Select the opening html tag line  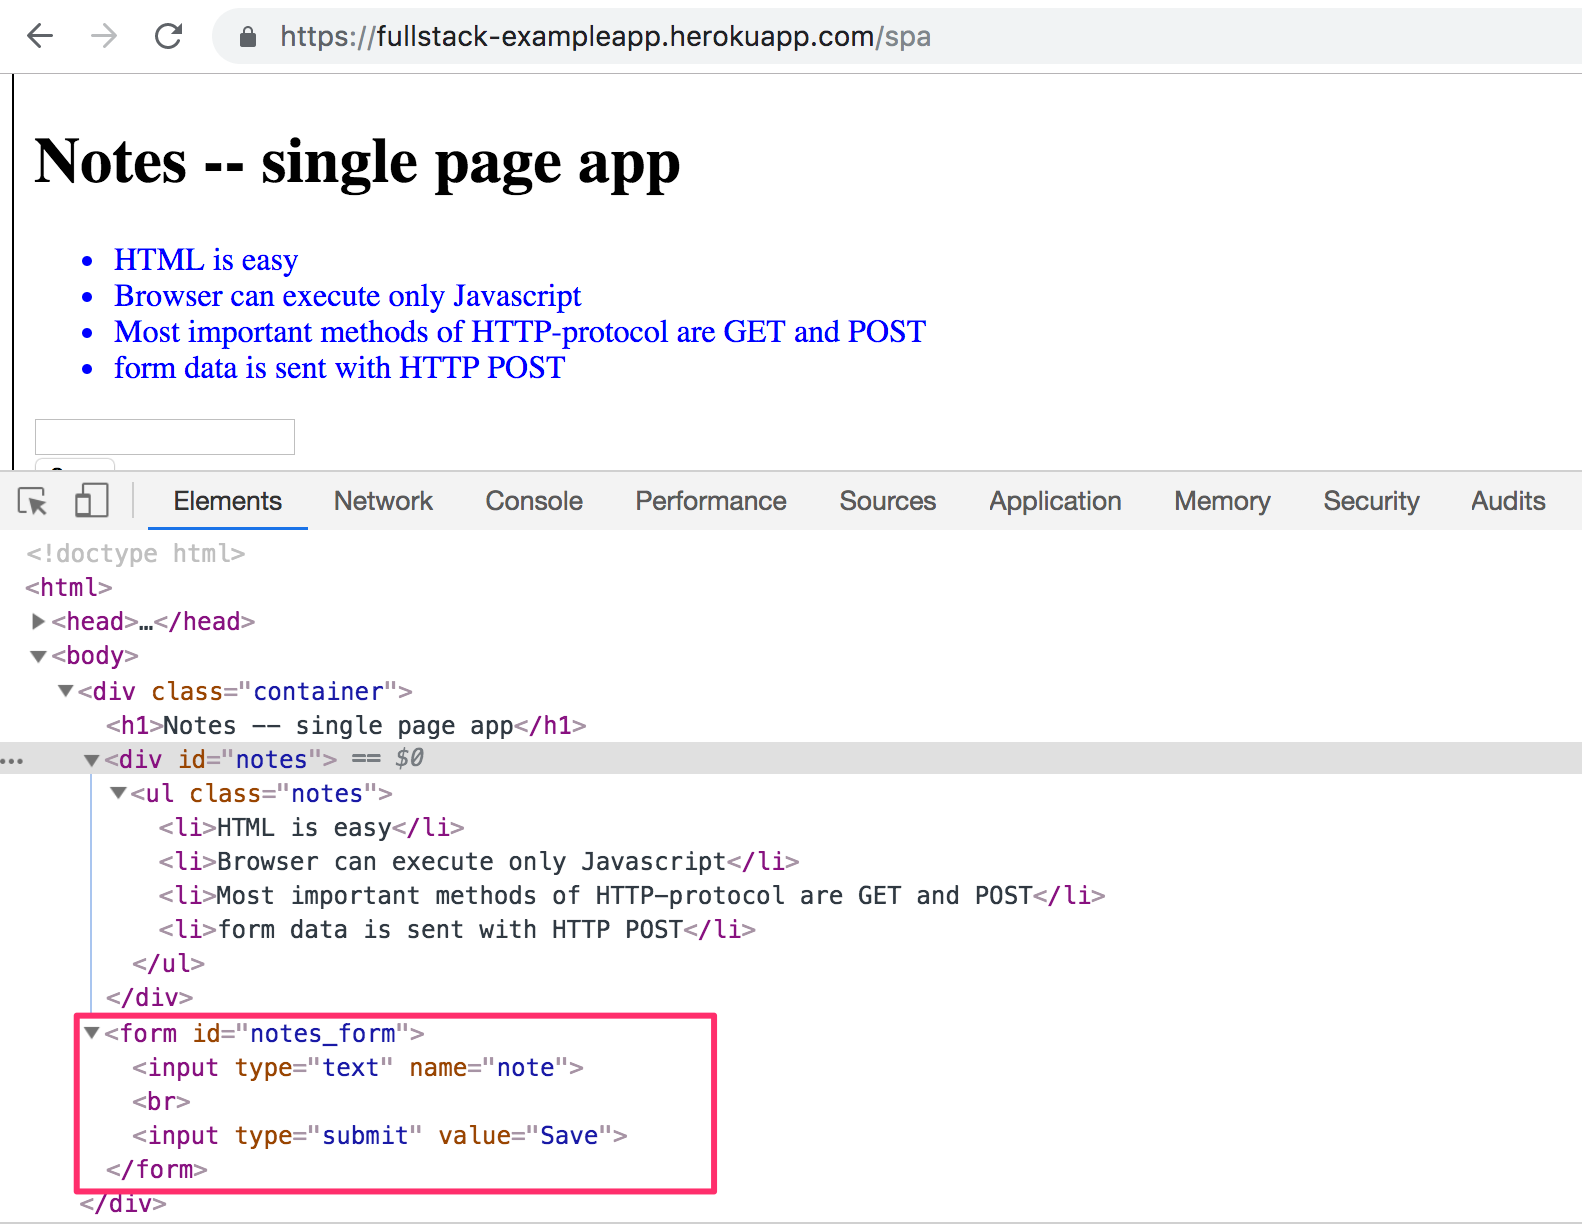pos(69,588)
